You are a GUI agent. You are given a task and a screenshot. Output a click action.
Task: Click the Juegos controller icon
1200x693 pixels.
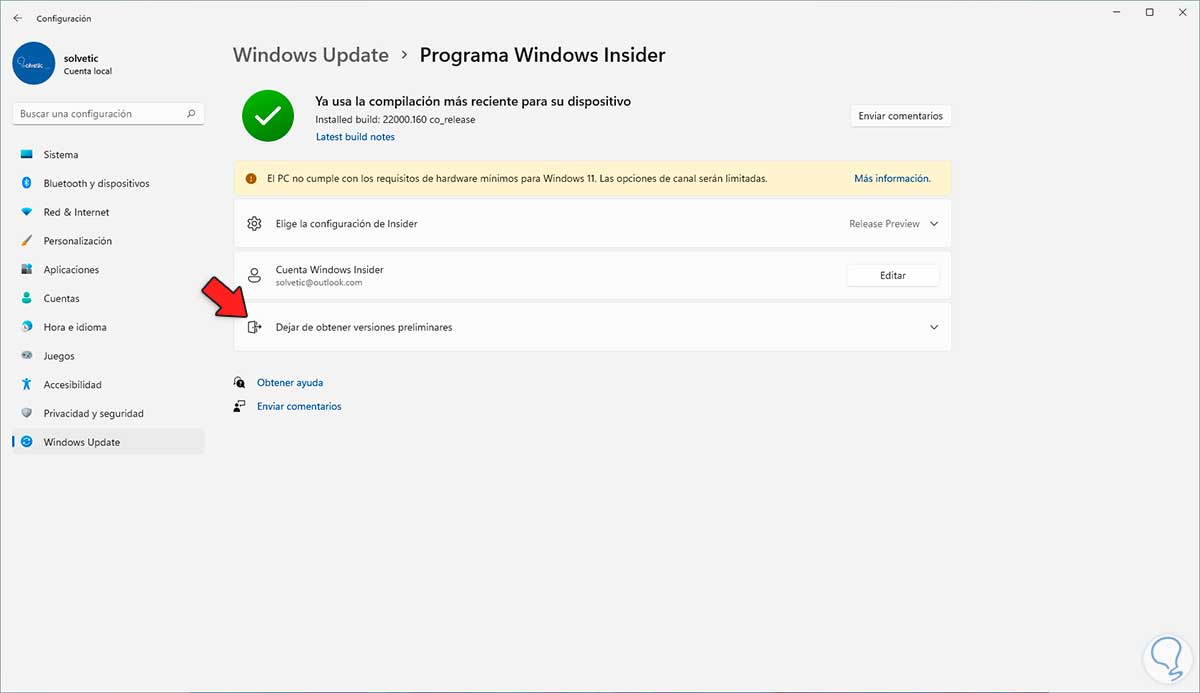tap(26, 356)
